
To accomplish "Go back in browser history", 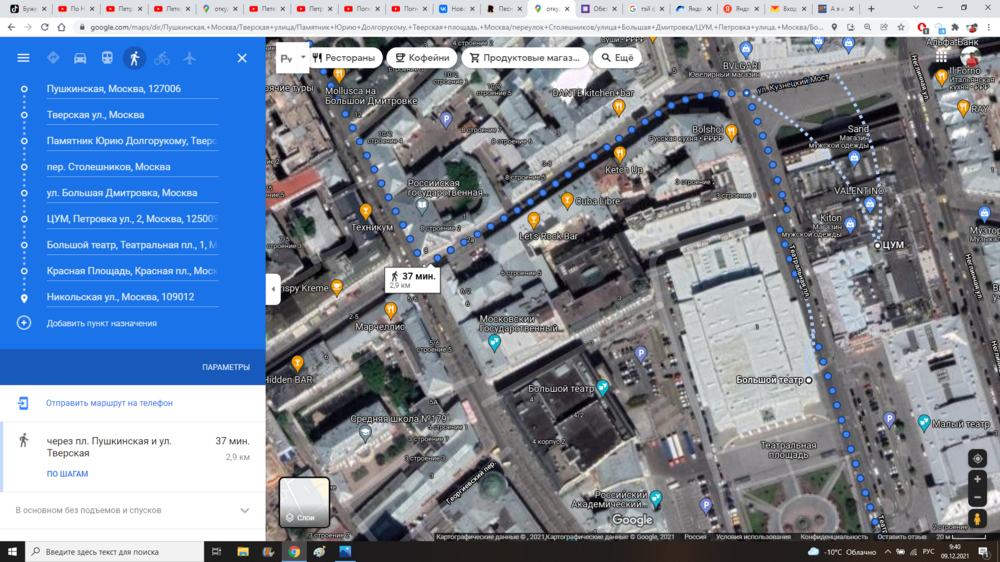I will [x=11, y=27].
